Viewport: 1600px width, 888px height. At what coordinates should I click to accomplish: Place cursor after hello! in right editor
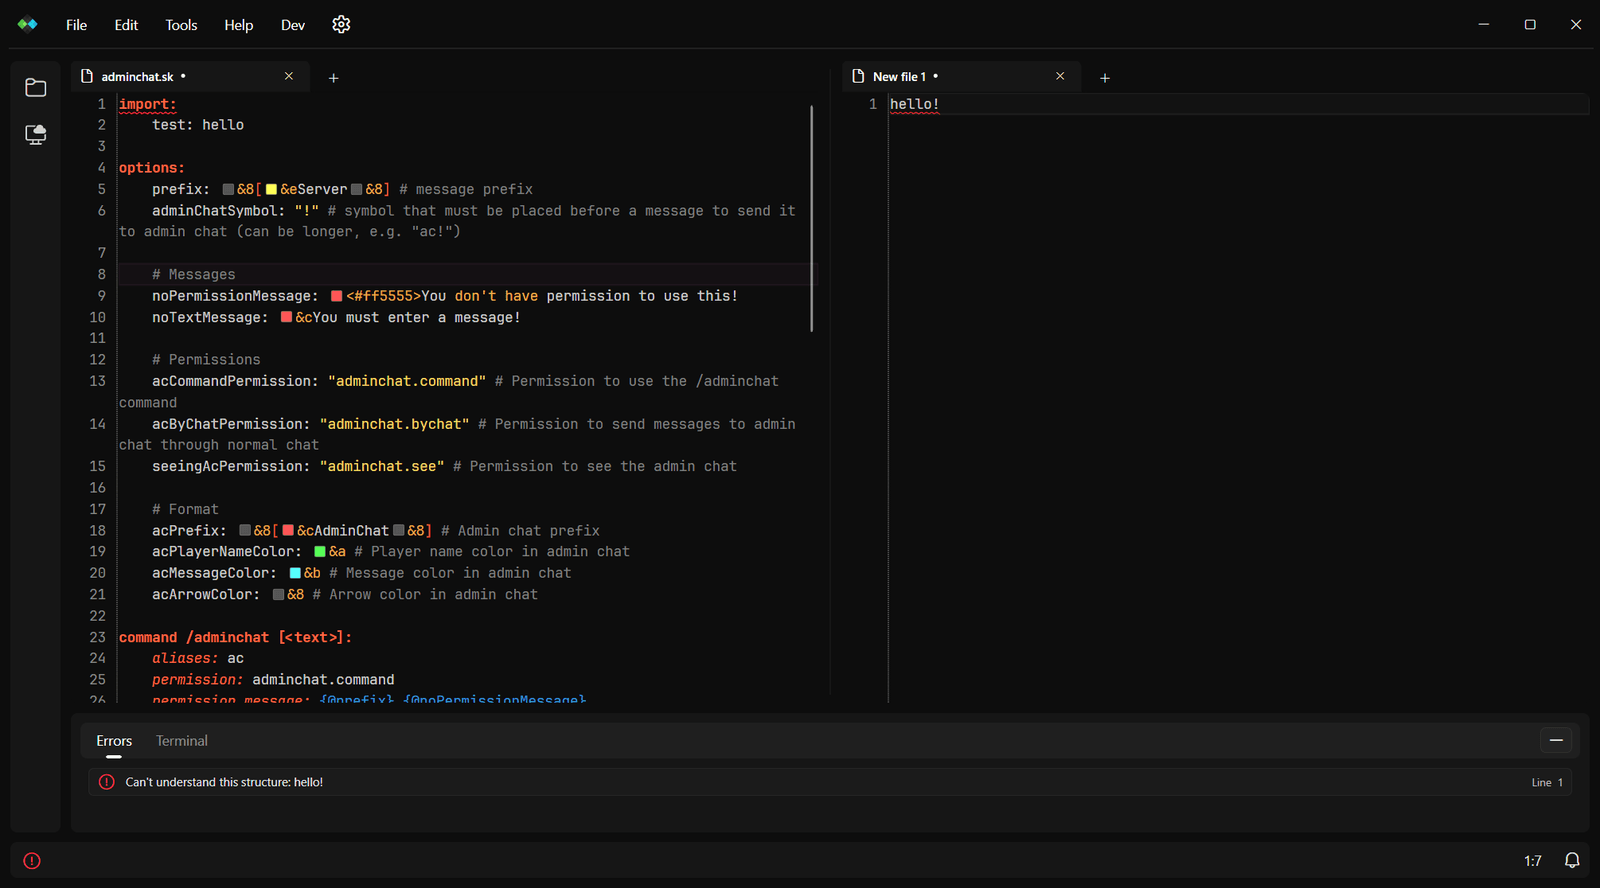[940, 104]
